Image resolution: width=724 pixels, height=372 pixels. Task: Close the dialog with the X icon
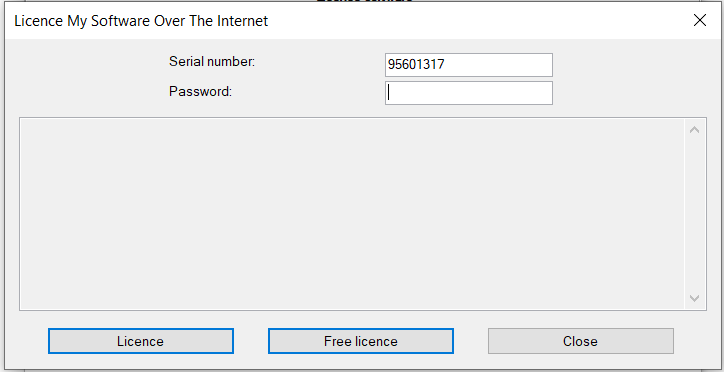pos(700,20)
